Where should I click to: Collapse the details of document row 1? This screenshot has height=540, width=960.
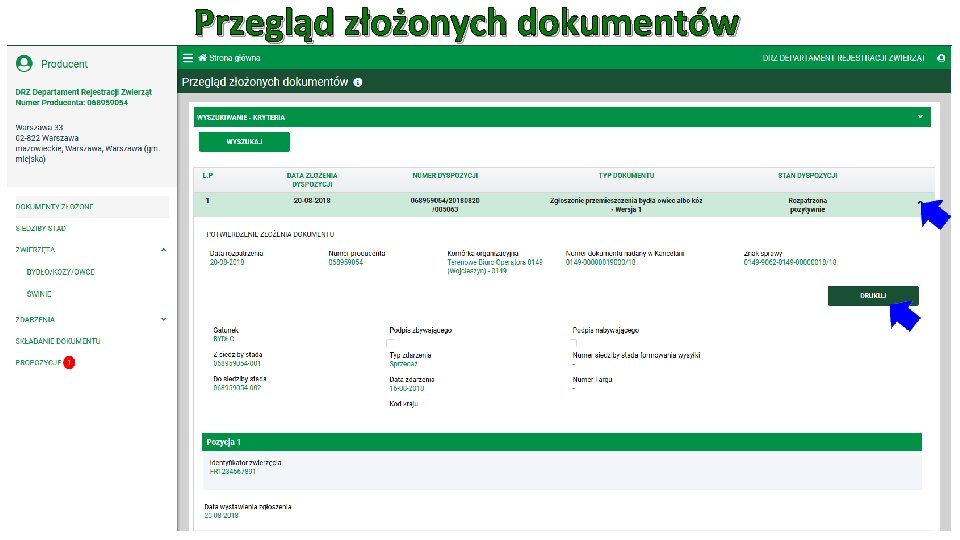pos(920,202)
